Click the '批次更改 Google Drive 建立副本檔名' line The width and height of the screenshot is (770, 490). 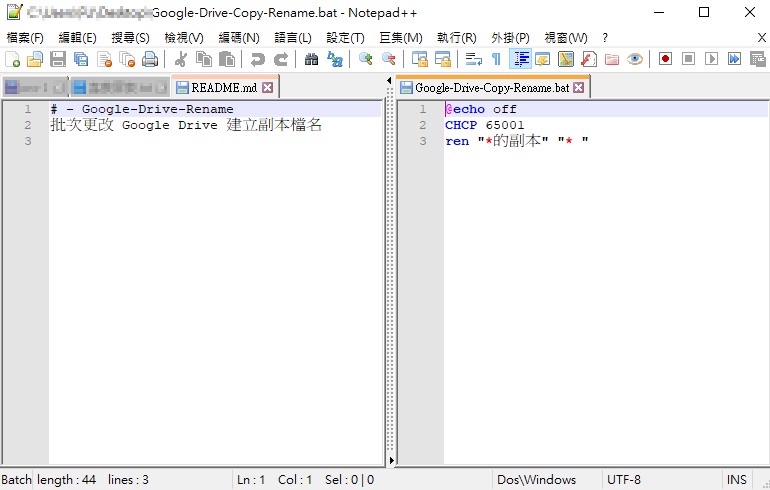(x=186, y=125)
